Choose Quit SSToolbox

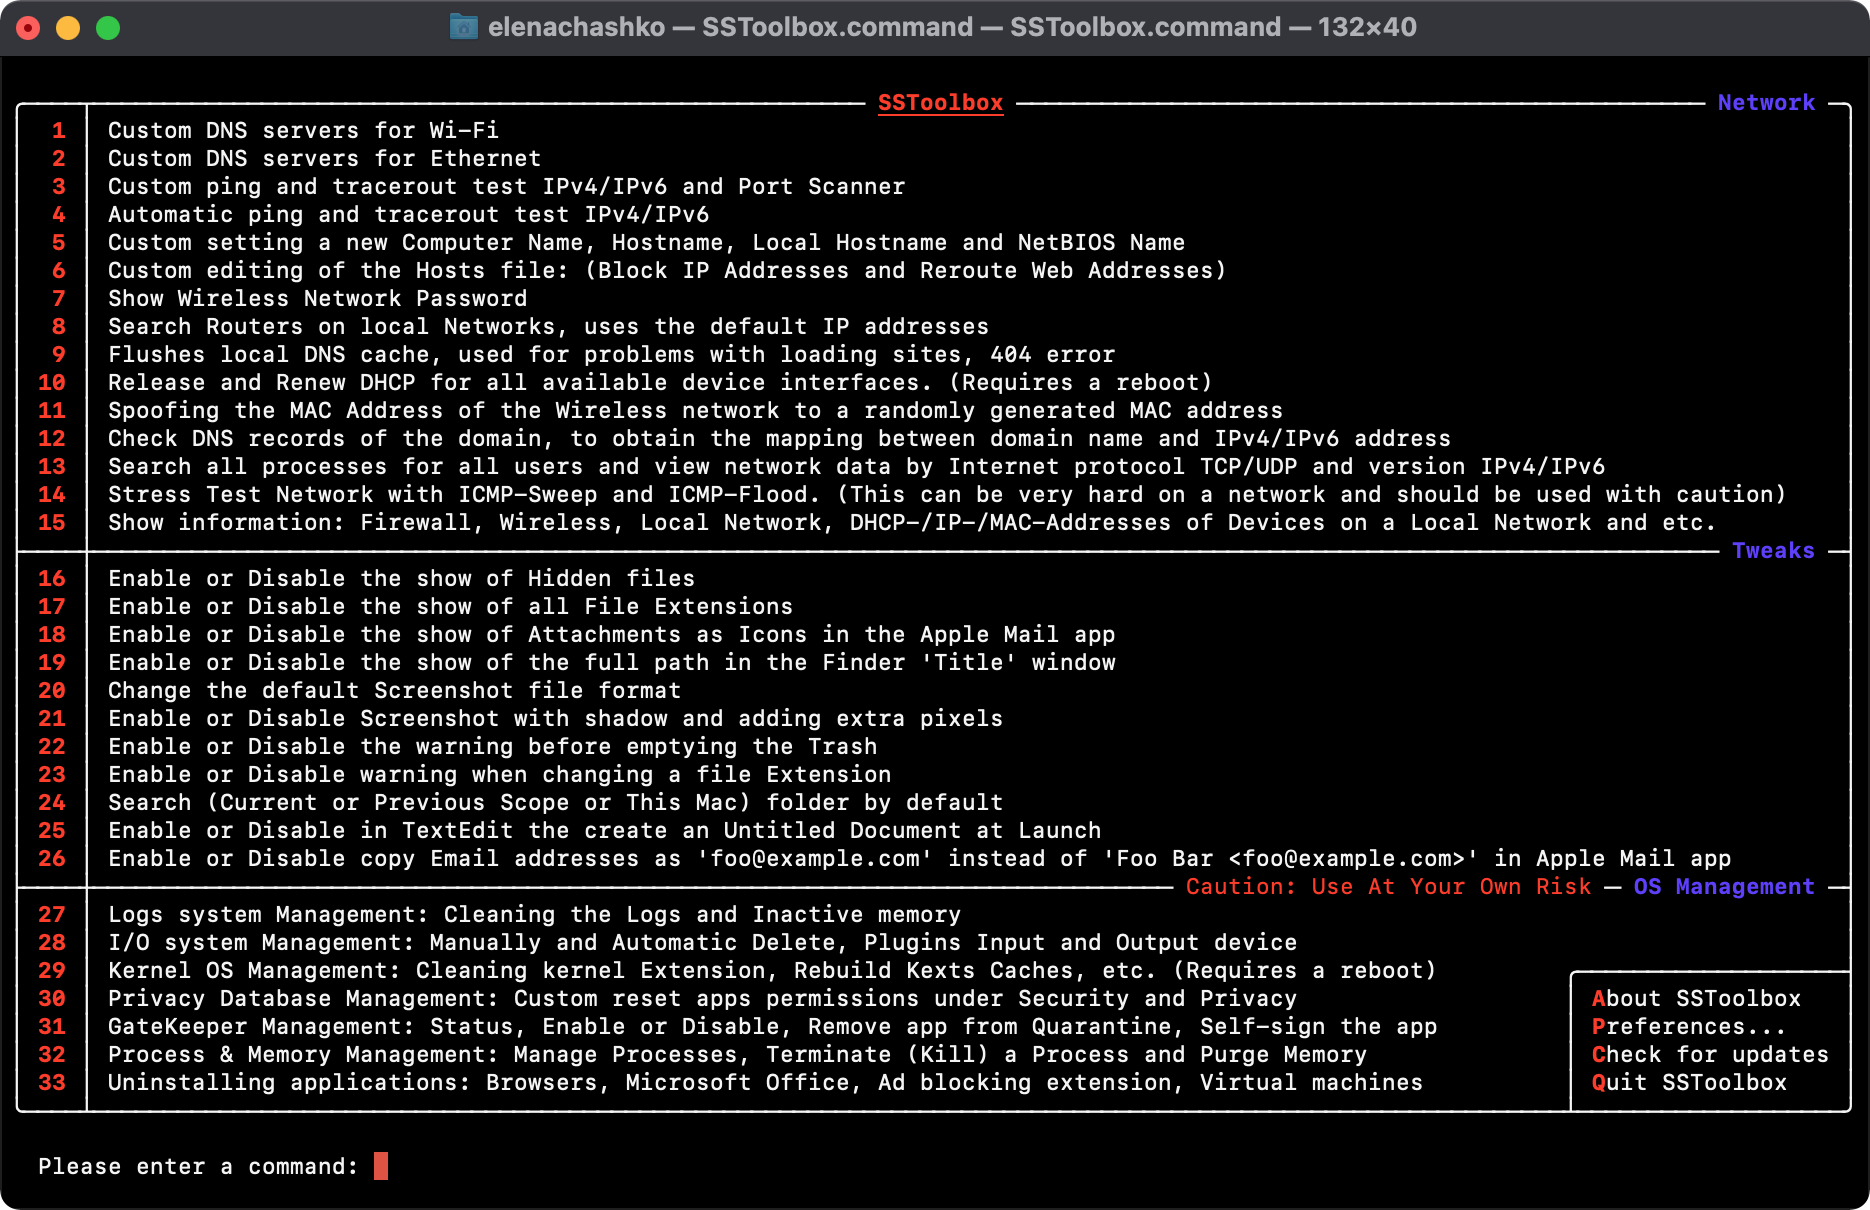coord(1689,1083)
